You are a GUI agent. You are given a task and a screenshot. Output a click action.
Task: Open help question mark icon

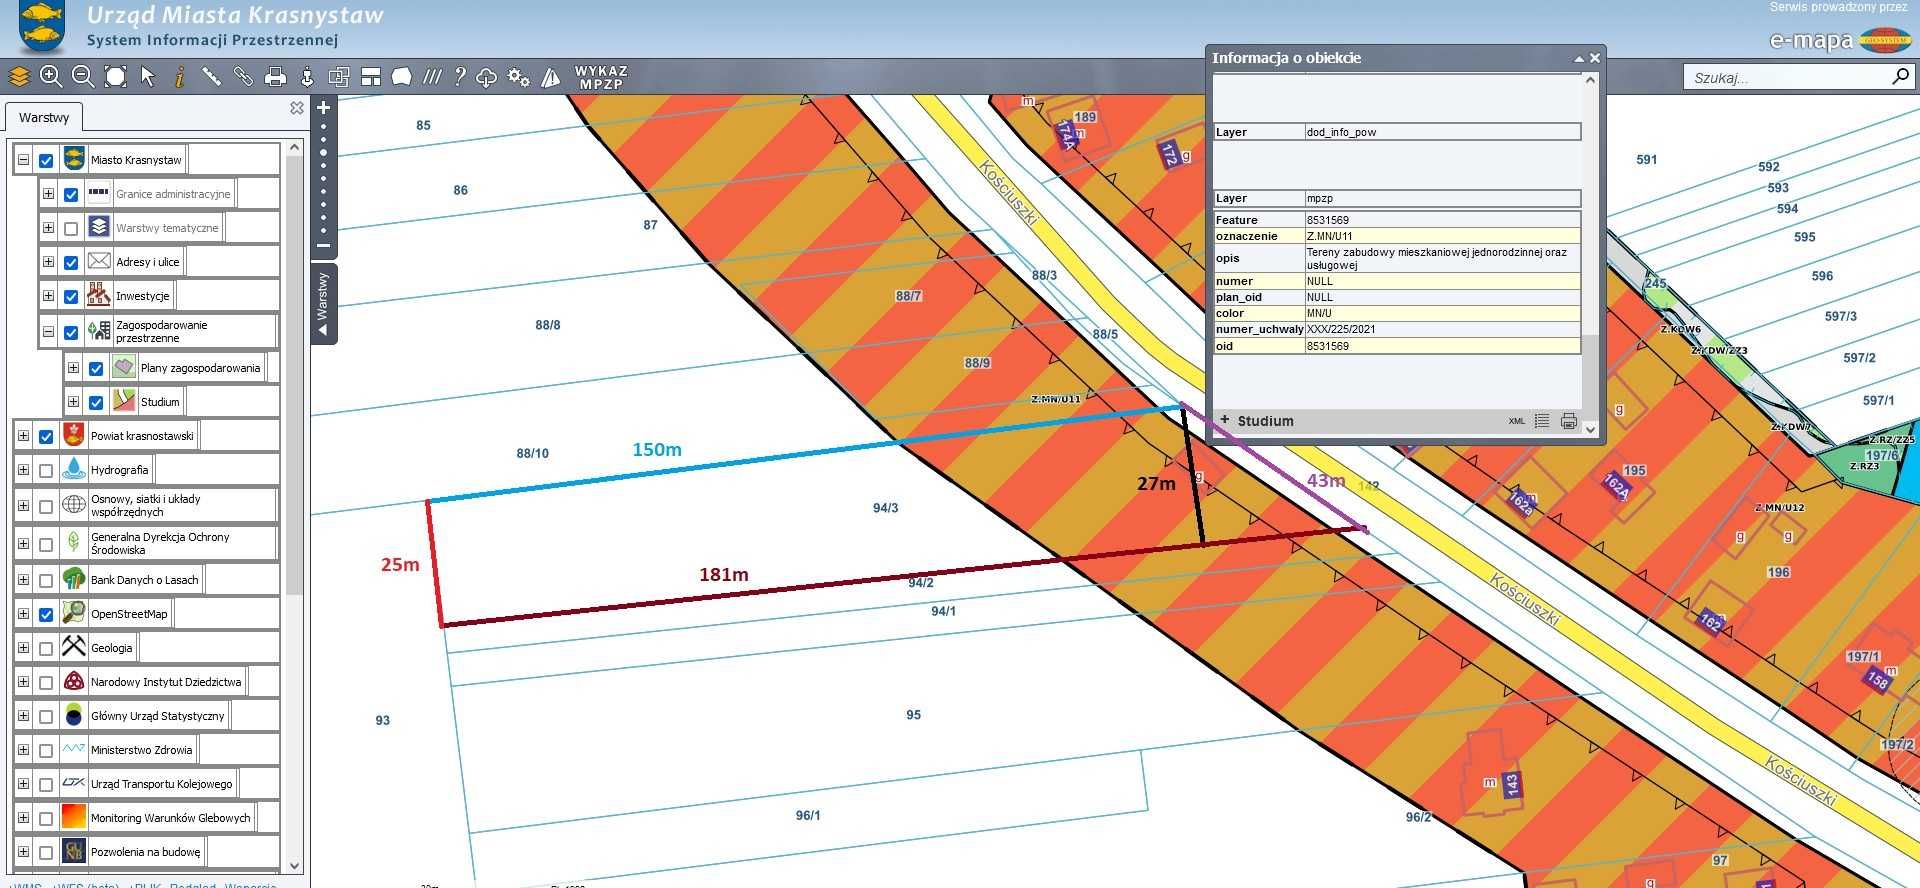[x=459, y=76]
